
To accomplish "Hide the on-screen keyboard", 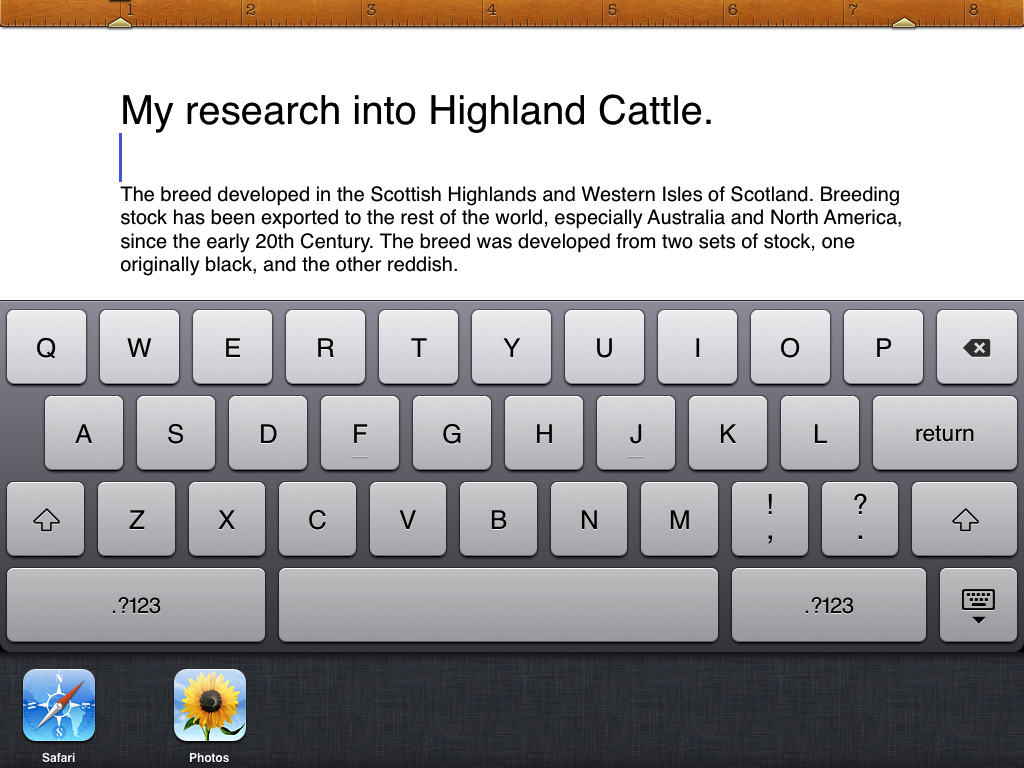I will click(x=978, y=605).
